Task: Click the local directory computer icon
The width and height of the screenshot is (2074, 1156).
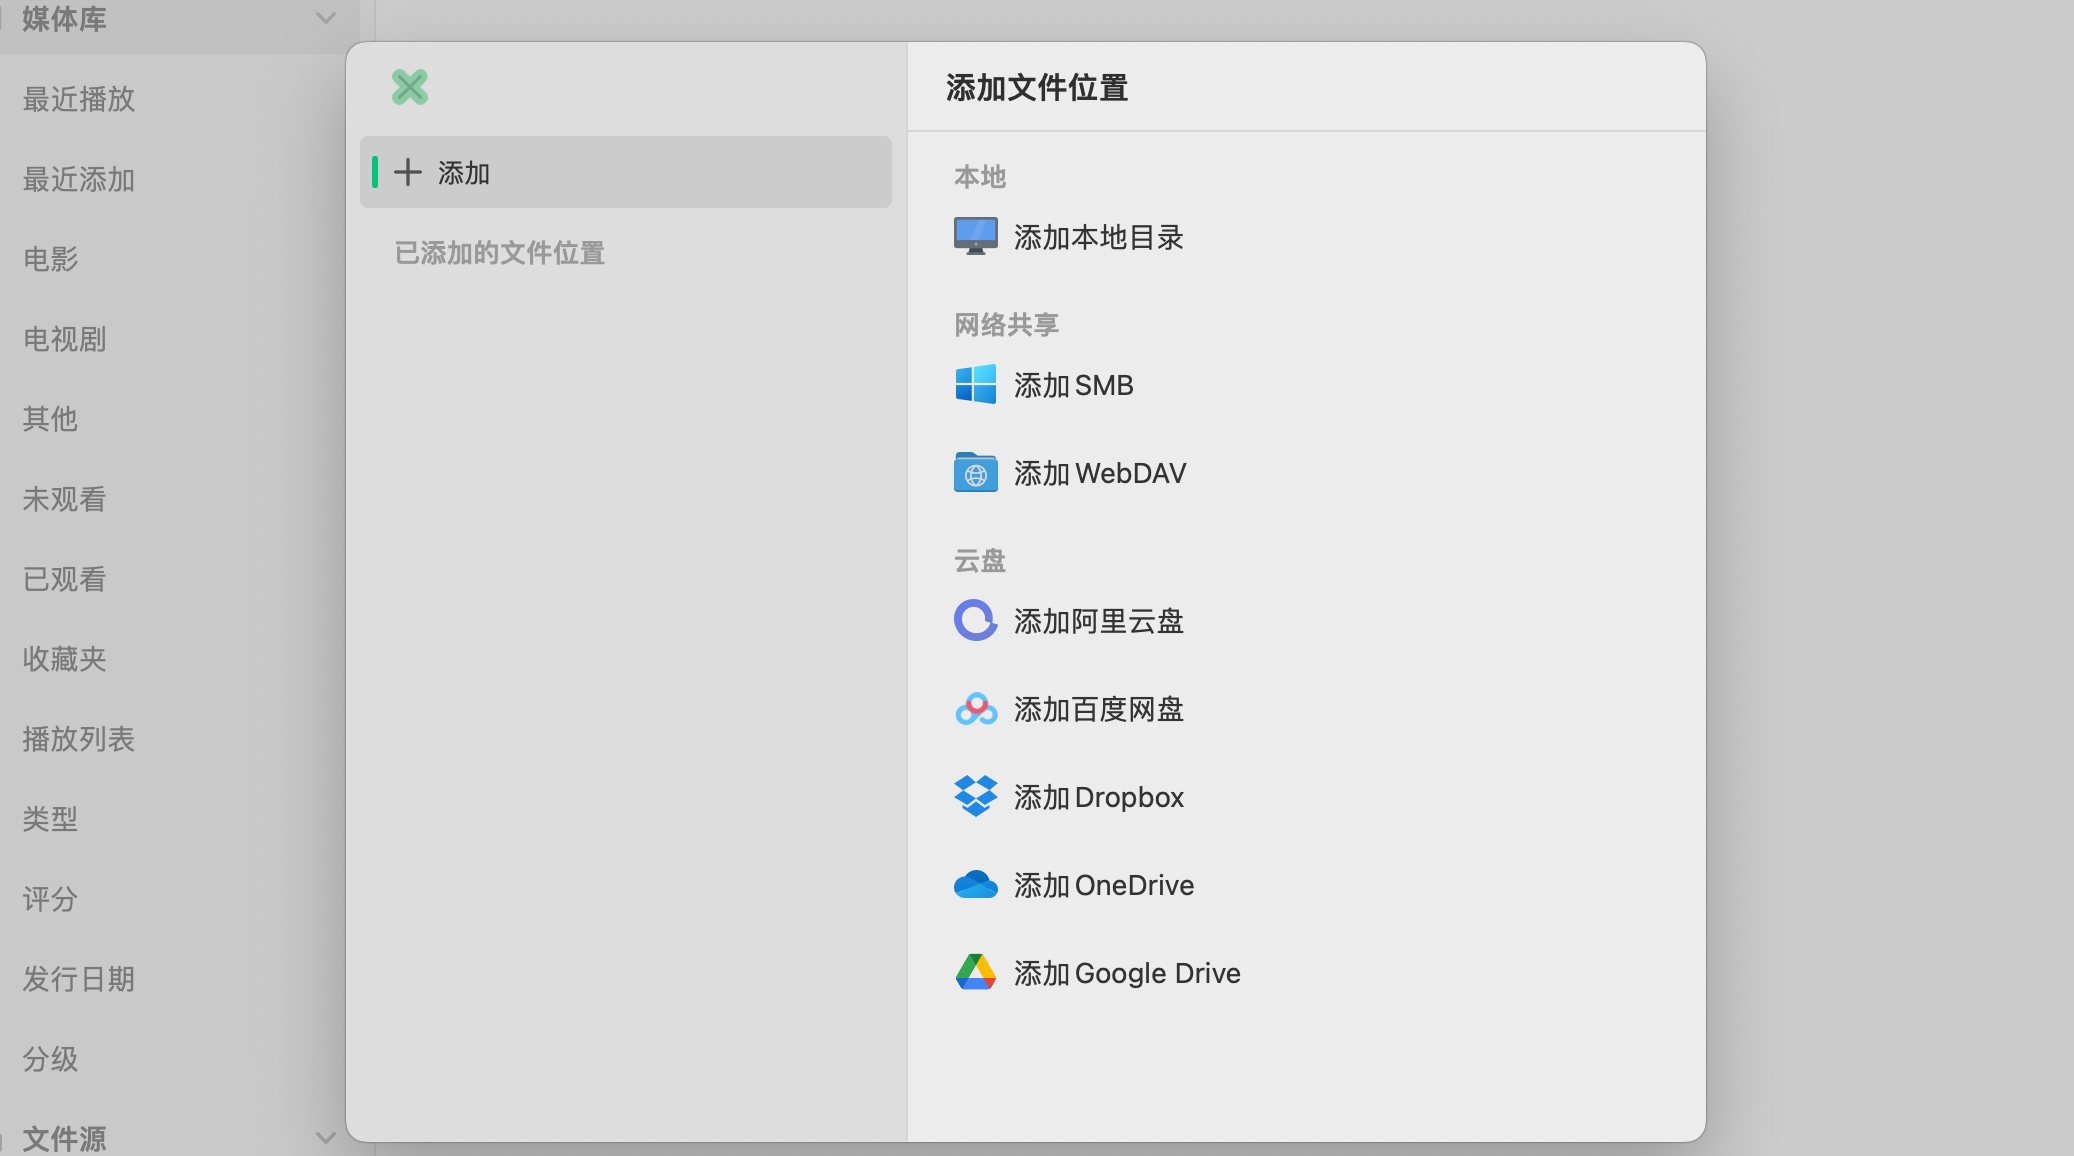Action: [x=976, y=237]
